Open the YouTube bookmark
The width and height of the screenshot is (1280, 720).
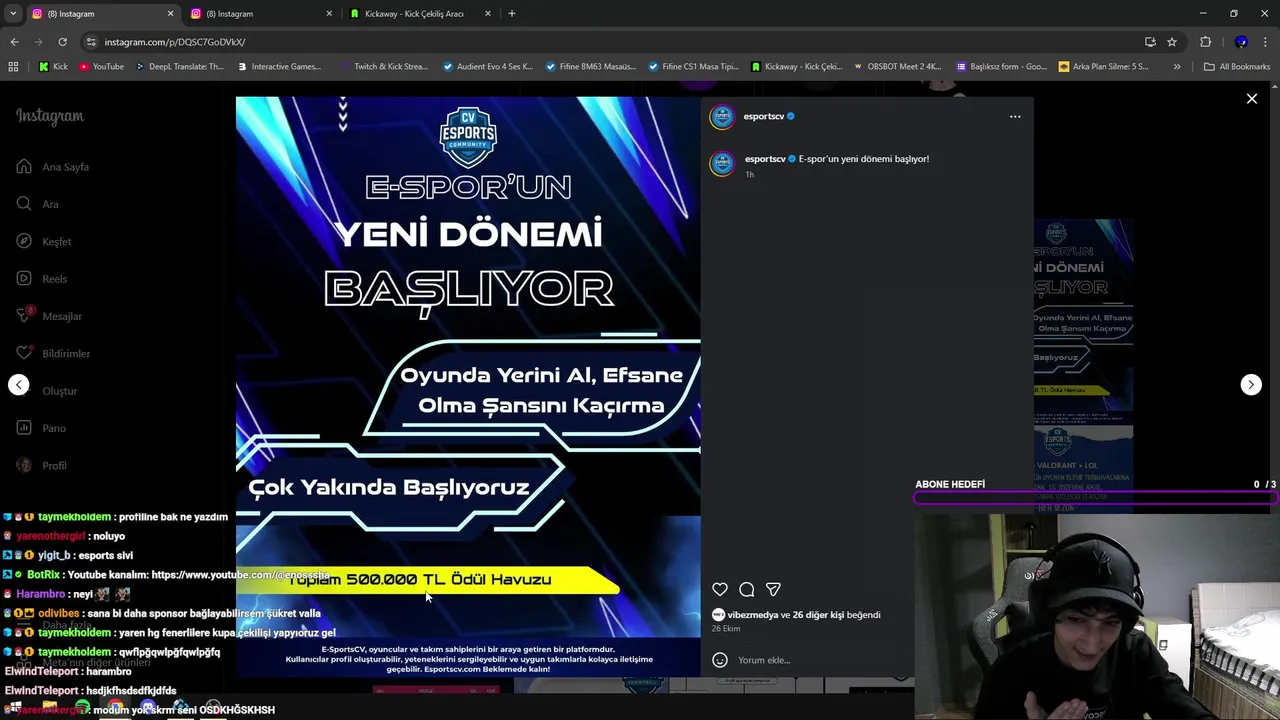[x=101, y=67]
